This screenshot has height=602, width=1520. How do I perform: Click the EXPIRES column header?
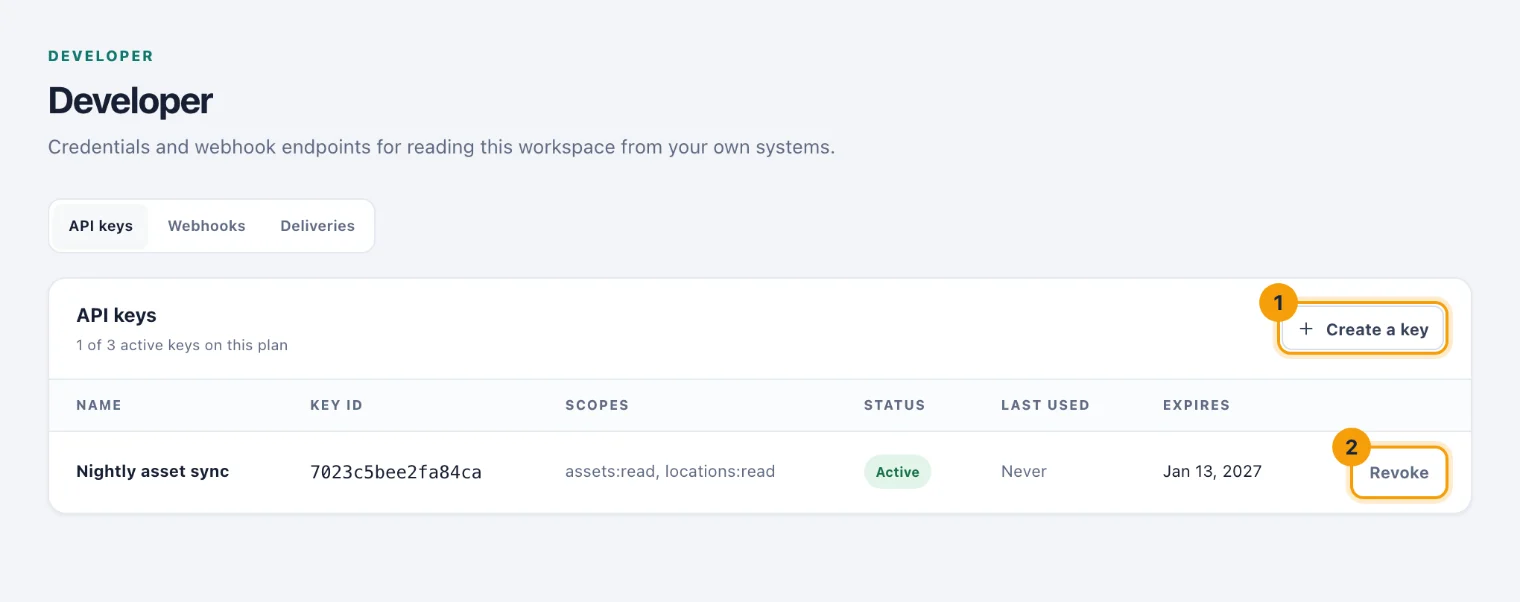pos(1196,405)
